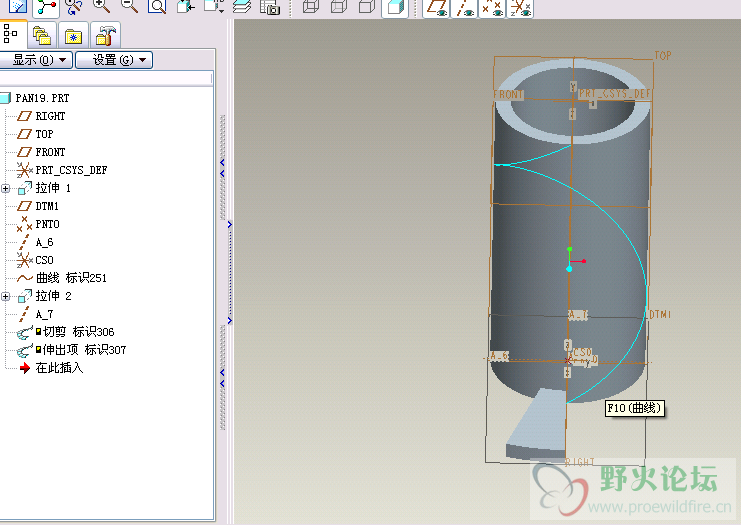Select the FRONT datum plane in tree
Image resolution: width=741 pixels, height=525 pixels.
coord(50,152)
